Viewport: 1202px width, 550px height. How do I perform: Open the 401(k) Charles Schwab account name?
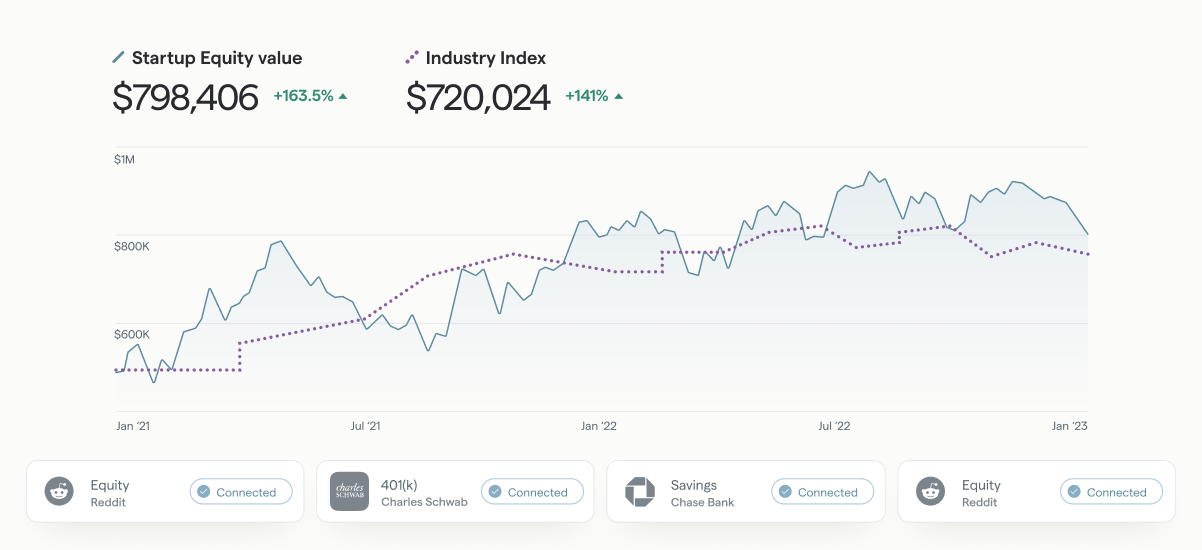[424, 492]
